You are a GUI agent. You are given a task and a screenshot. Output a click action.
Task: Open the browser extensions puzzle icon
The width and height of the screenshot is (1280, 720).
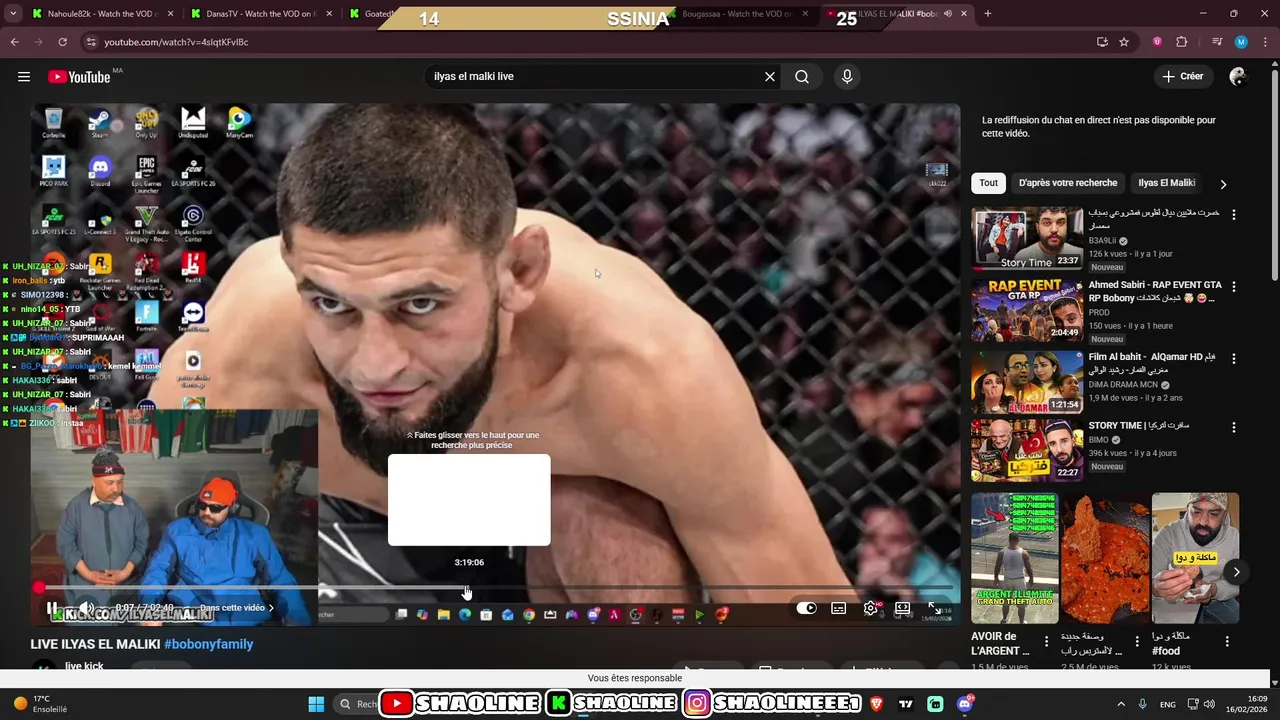click(x=1182, y=42)
